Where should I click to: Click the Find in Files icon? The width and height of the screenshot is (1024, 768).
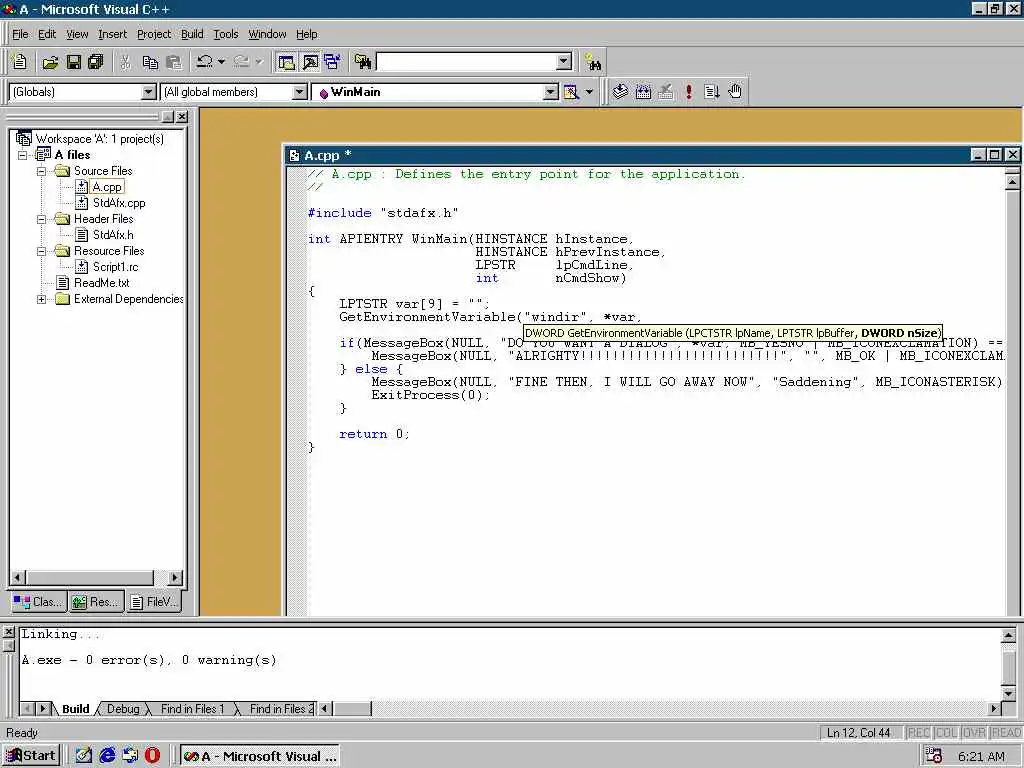(363, 62)
